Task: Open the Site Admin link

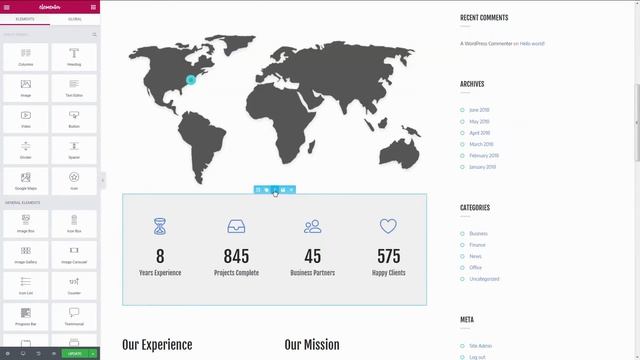Action: [x=480, y=346]
